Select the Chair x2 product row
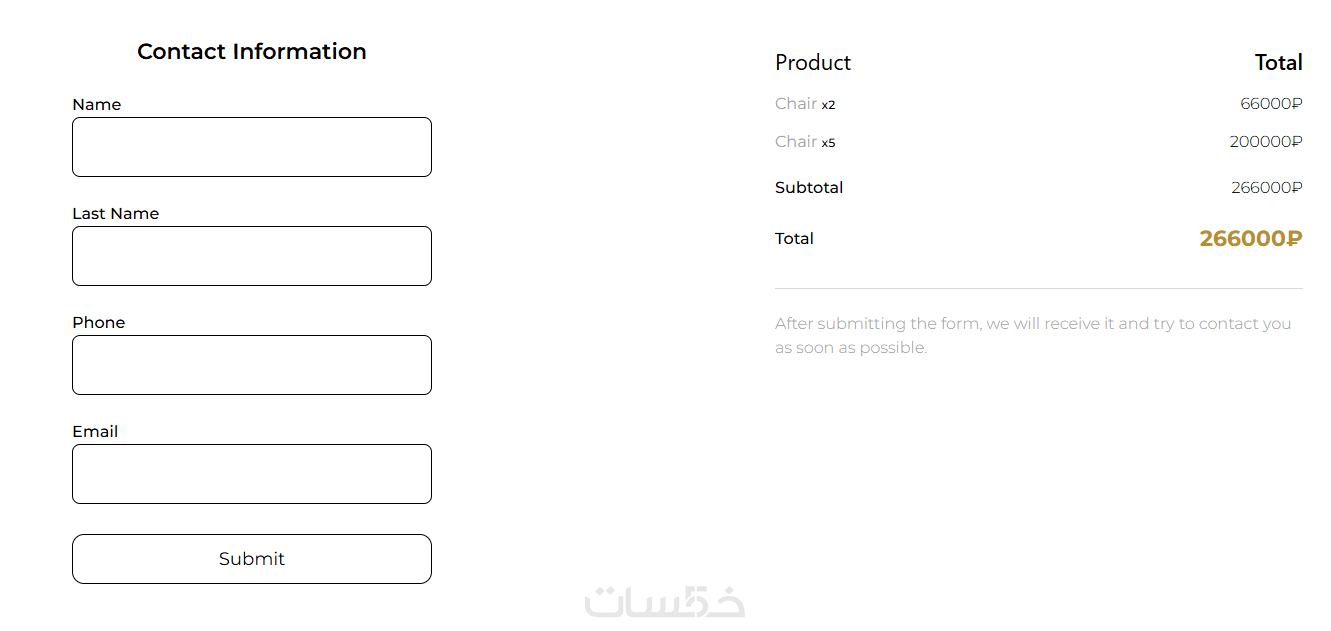This screenshot has height=631, width=1331. click(805, 104)
